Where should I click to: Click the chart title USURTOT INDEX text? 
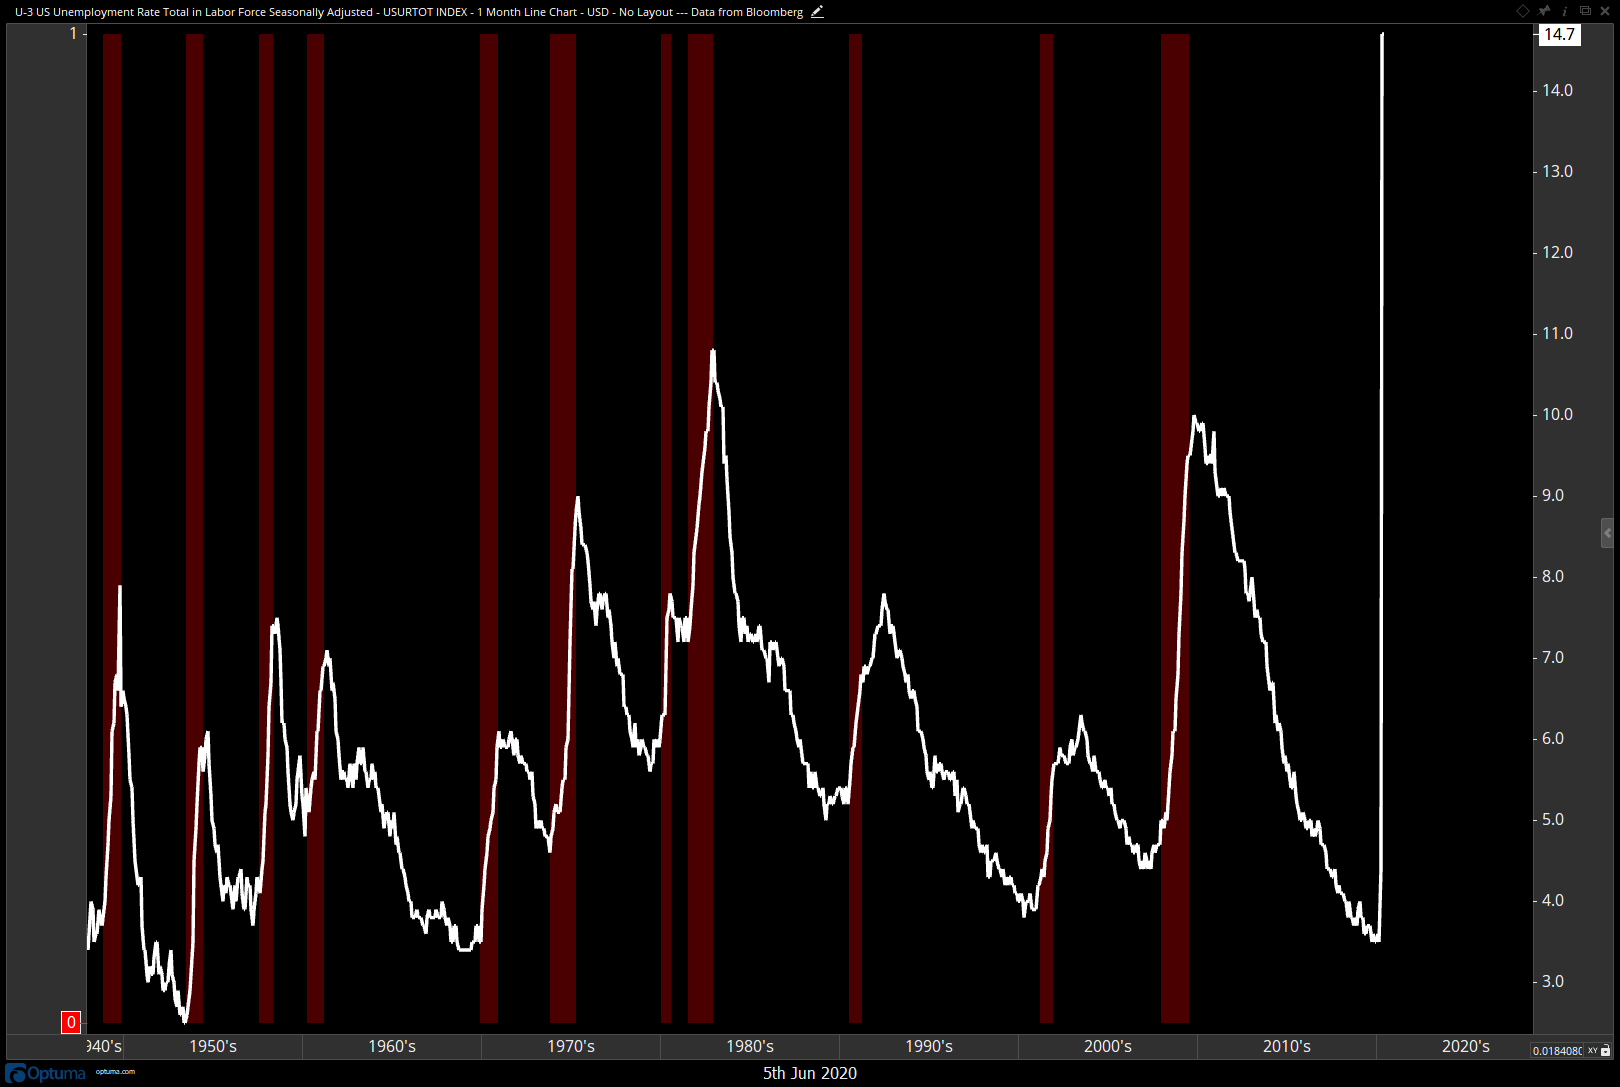pos(425,12)
